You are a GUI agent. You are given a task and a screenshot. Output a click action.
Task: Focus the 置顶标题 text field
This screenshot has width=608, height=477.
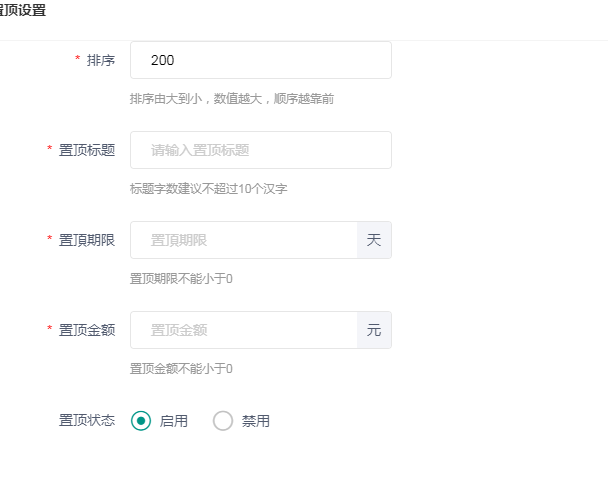tap(260, 150)
